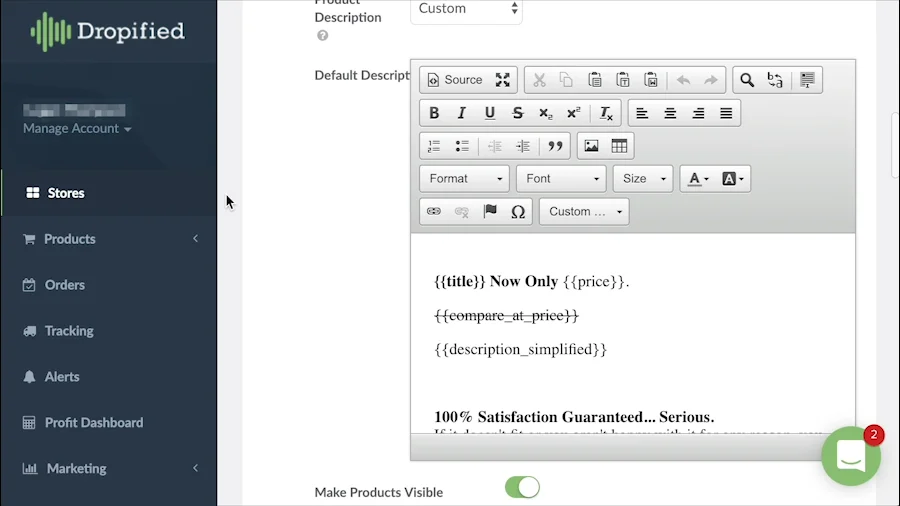Insert a numbered list

434,146
